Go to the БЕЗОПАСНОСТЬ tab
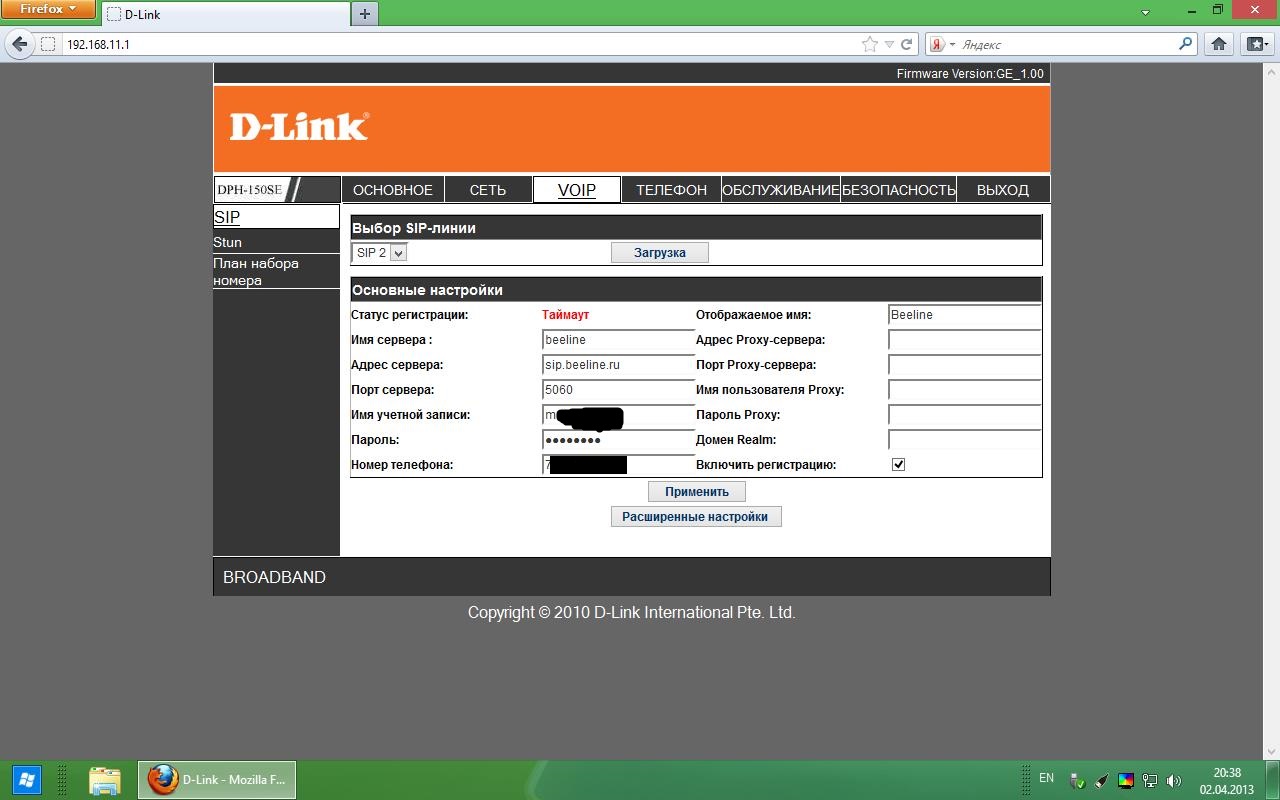 (x=899, y=190)
